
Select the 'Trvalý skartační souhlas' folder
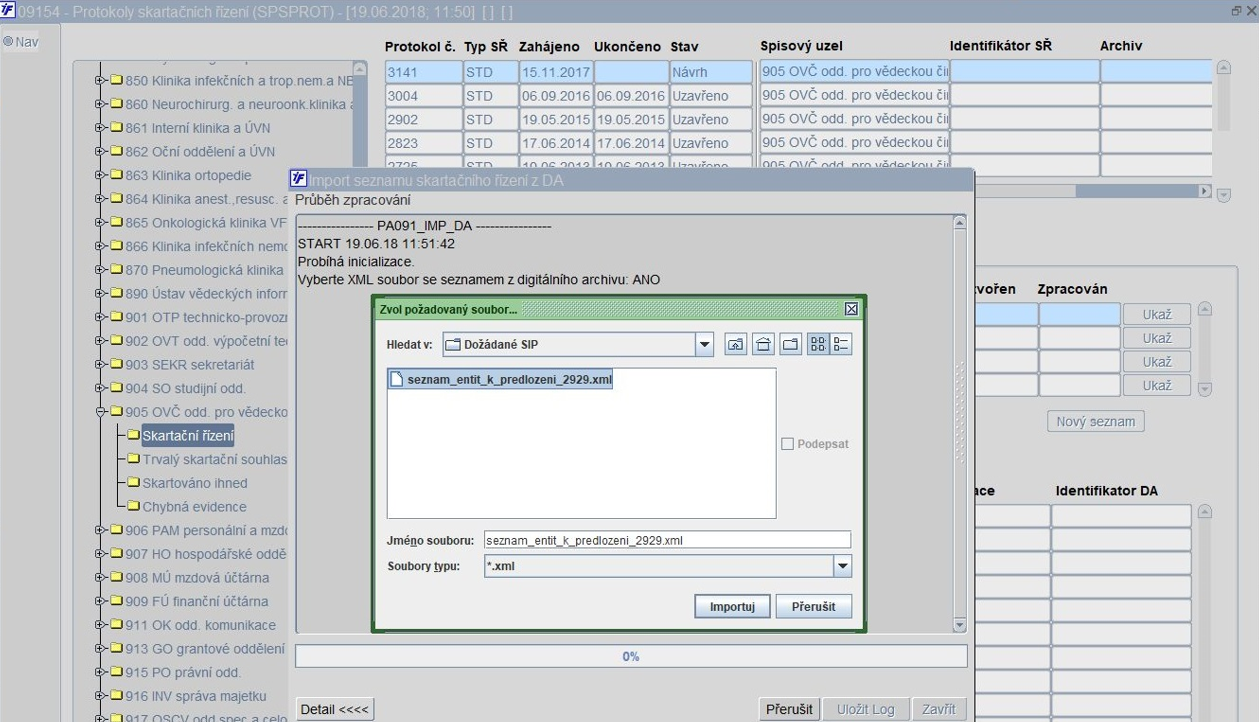(x=214, y=459)
